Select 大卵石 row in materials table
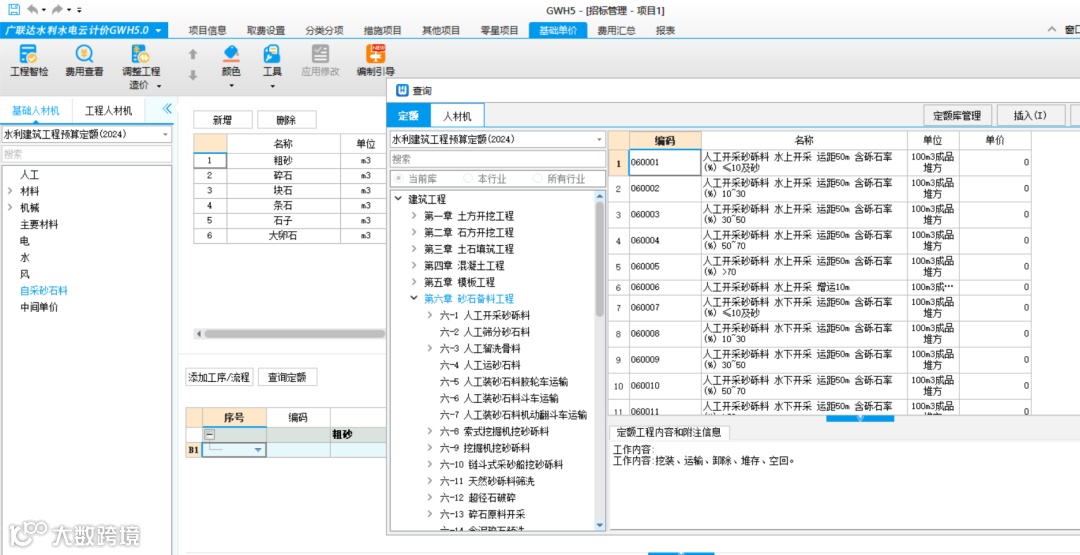 (x=290, y=235)
